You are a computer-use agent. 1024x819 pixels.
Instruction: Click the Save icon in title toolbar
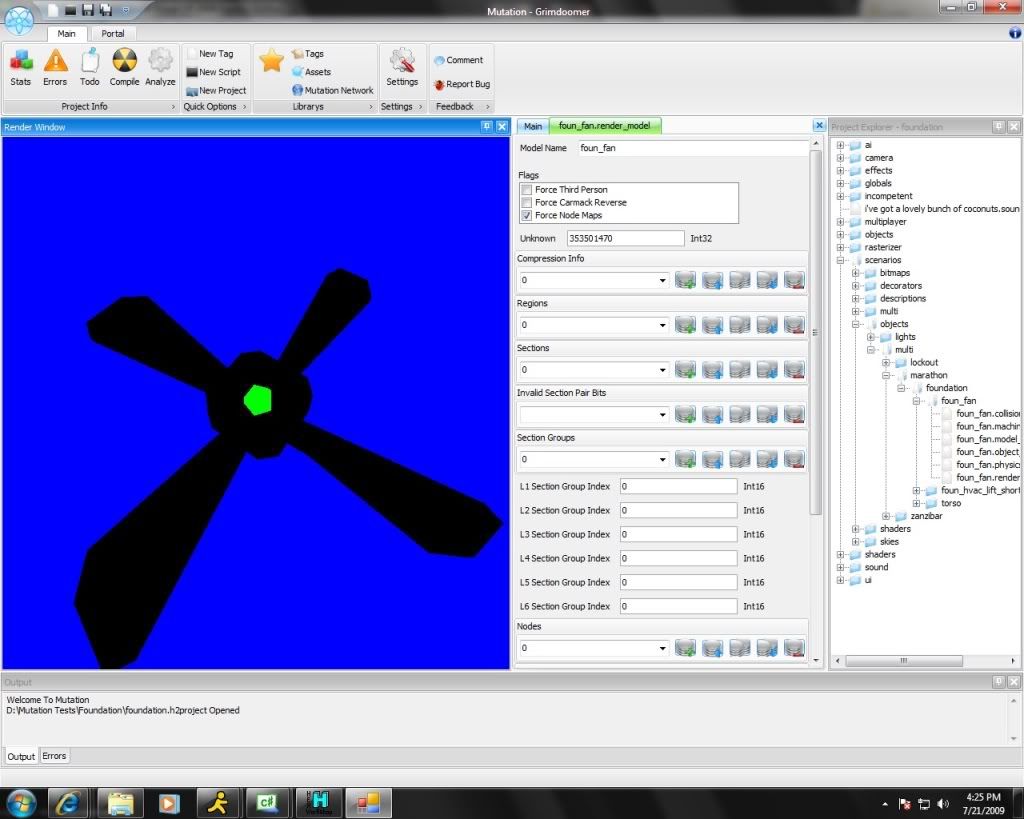[87, 10]
